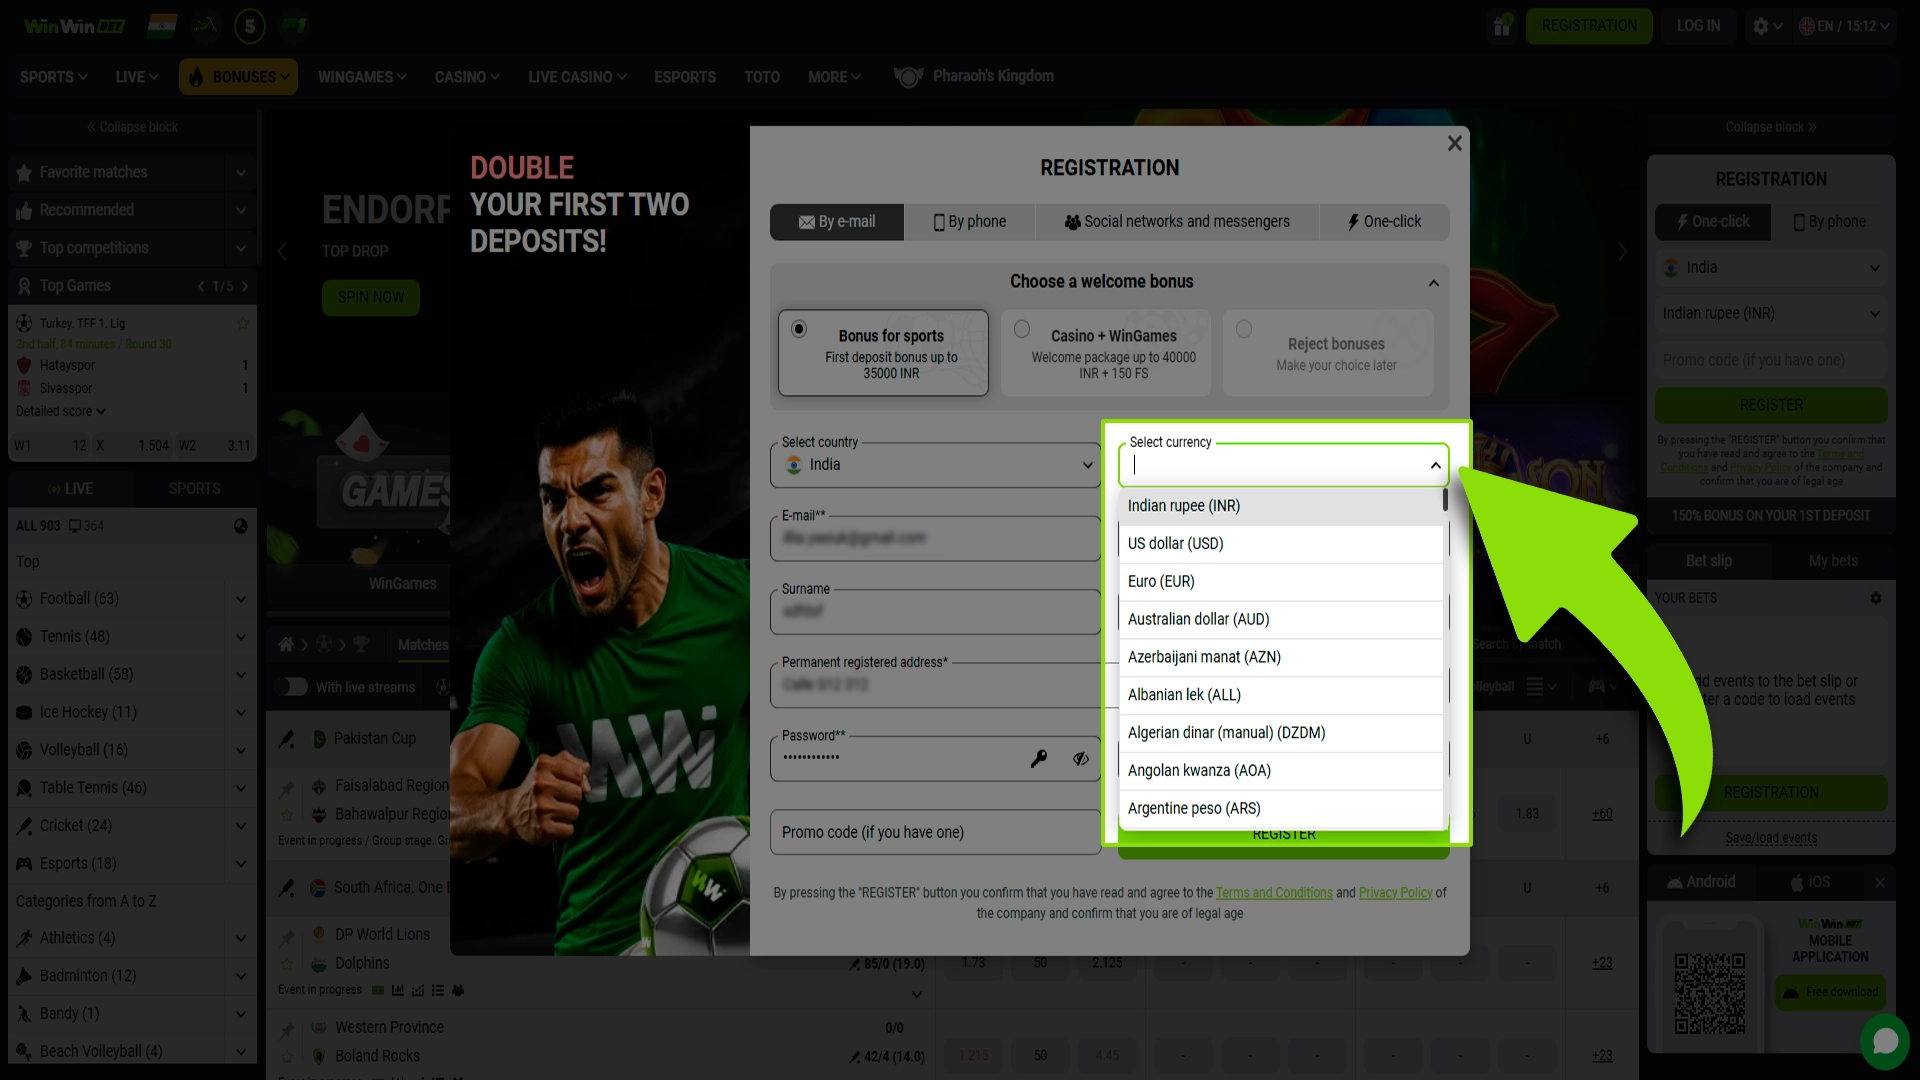
Task: Close the mobile application panel
Action: (x=1879, y=882)
